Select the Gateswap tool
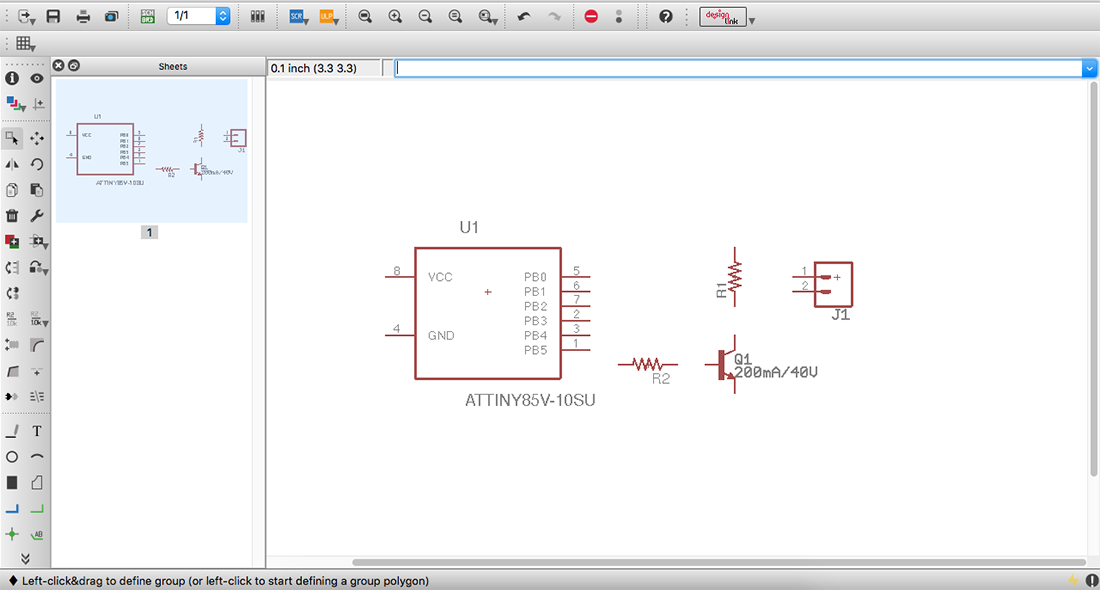This screenshot has height=590, width=1100. 12,293
